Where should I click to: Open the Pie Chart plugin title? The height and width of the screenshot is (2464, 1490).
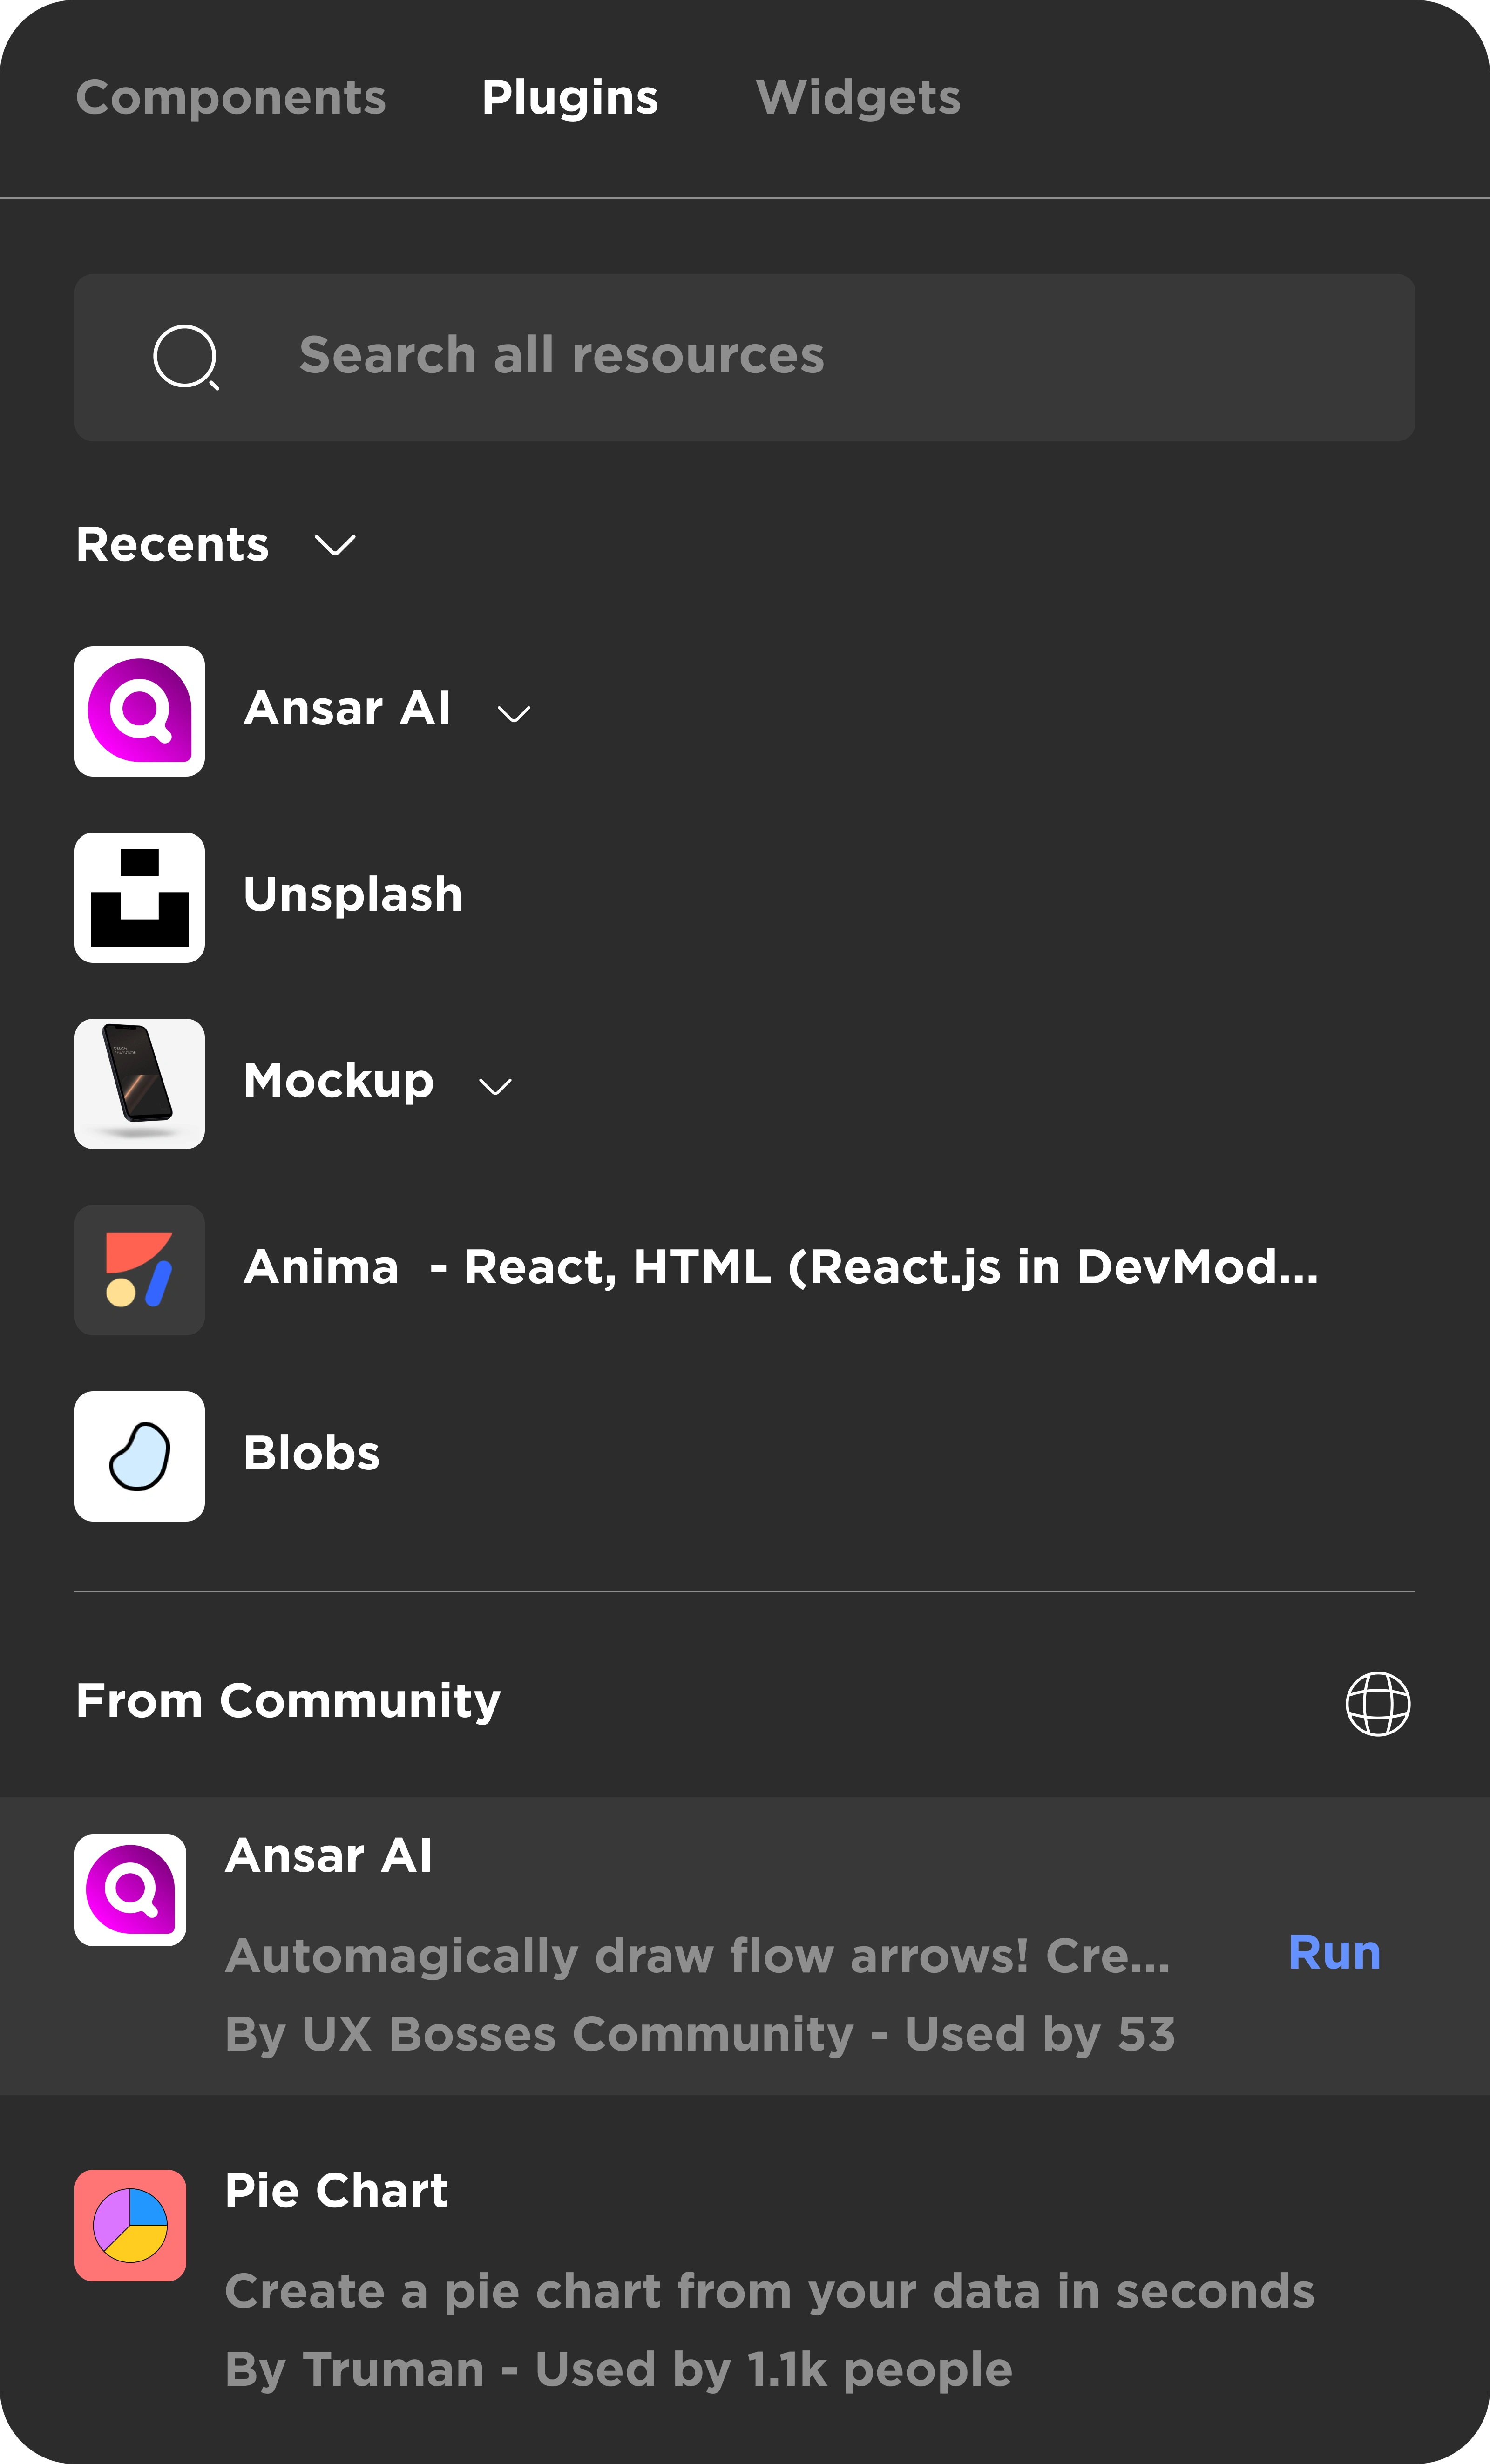(337, 2190)
